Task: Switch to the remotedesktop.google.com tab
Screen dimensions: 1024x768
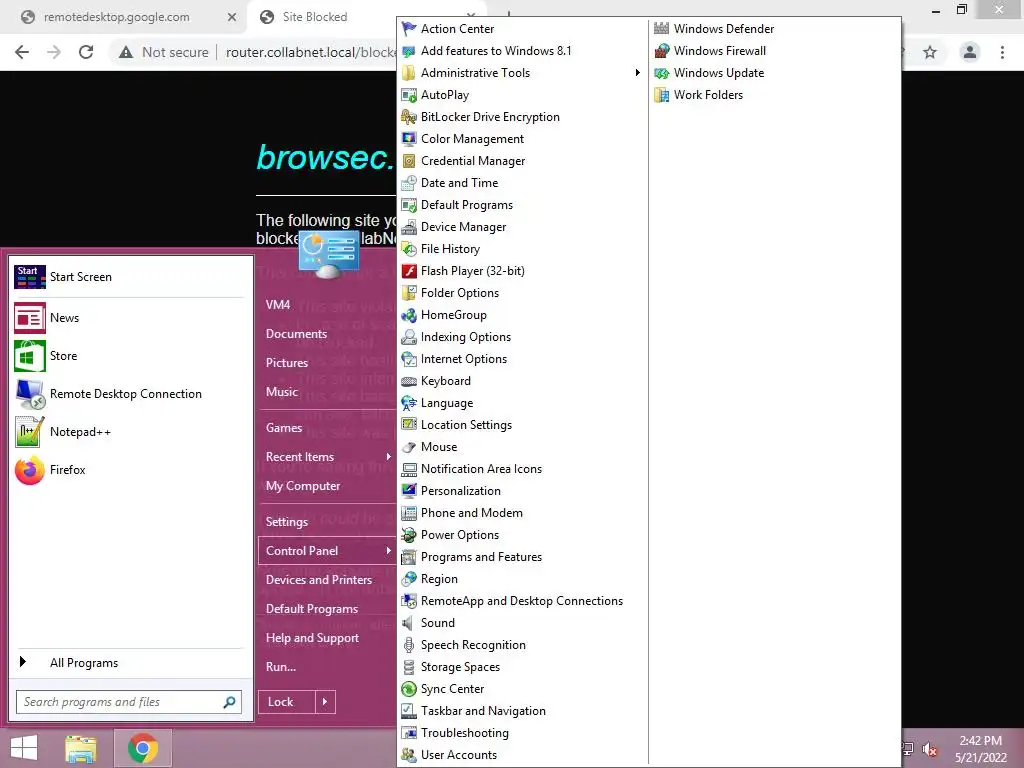Action: coord(118,17)
